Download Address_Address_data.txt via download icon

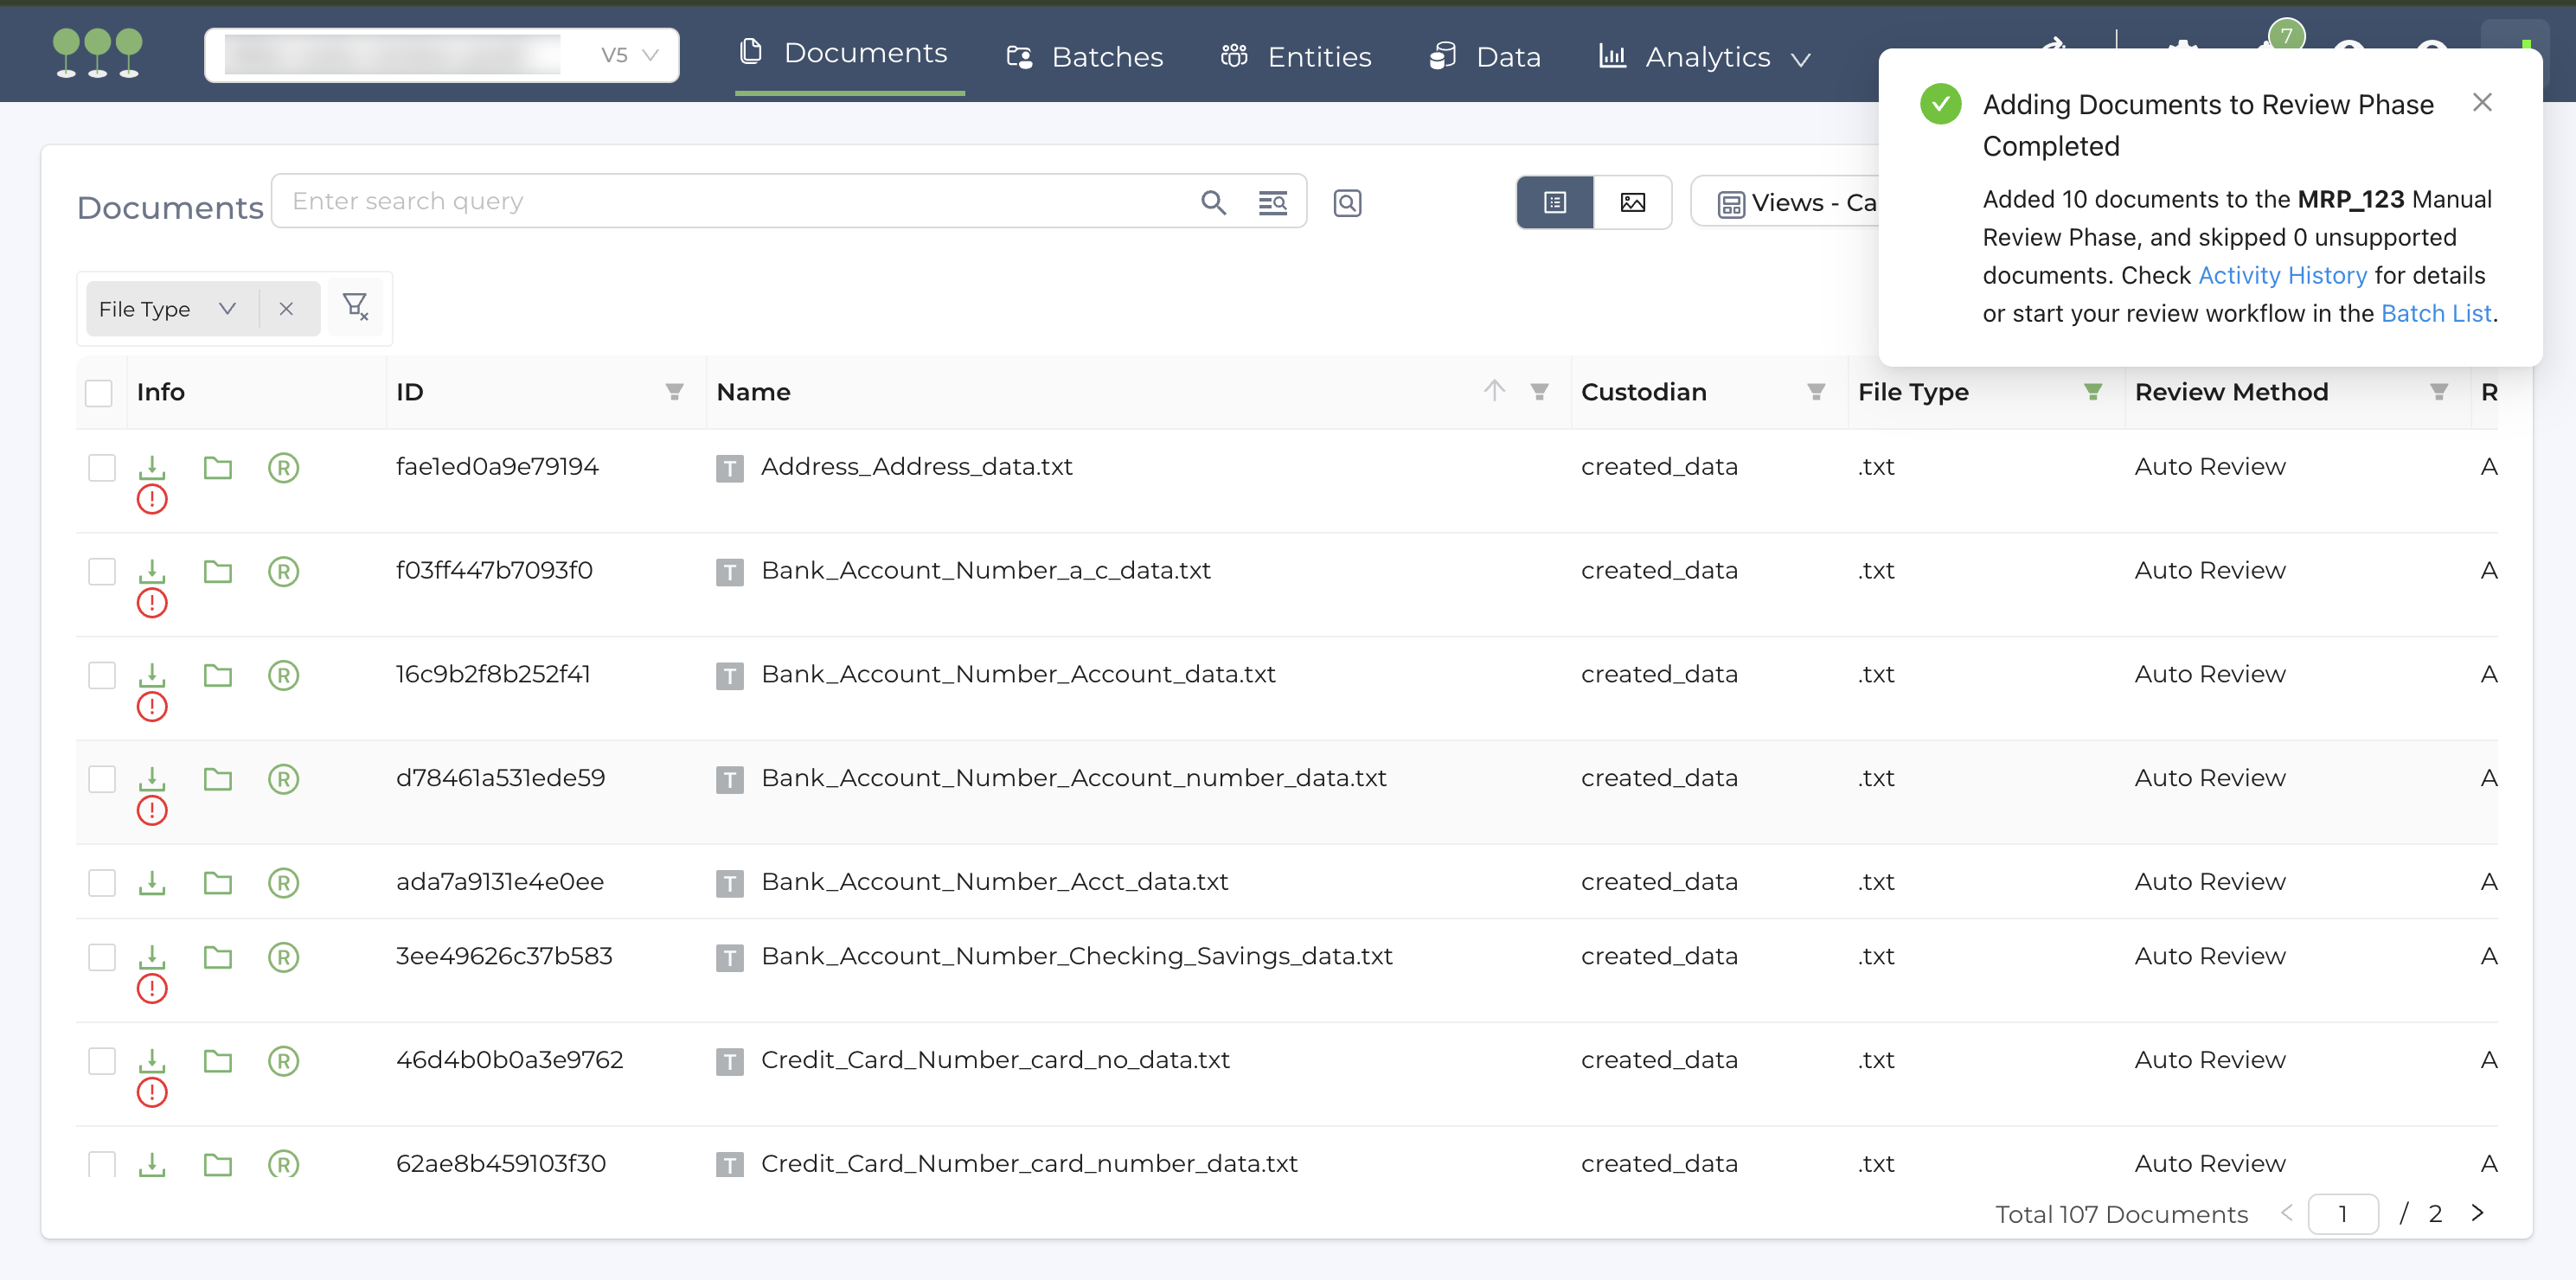tap(152, 466)
